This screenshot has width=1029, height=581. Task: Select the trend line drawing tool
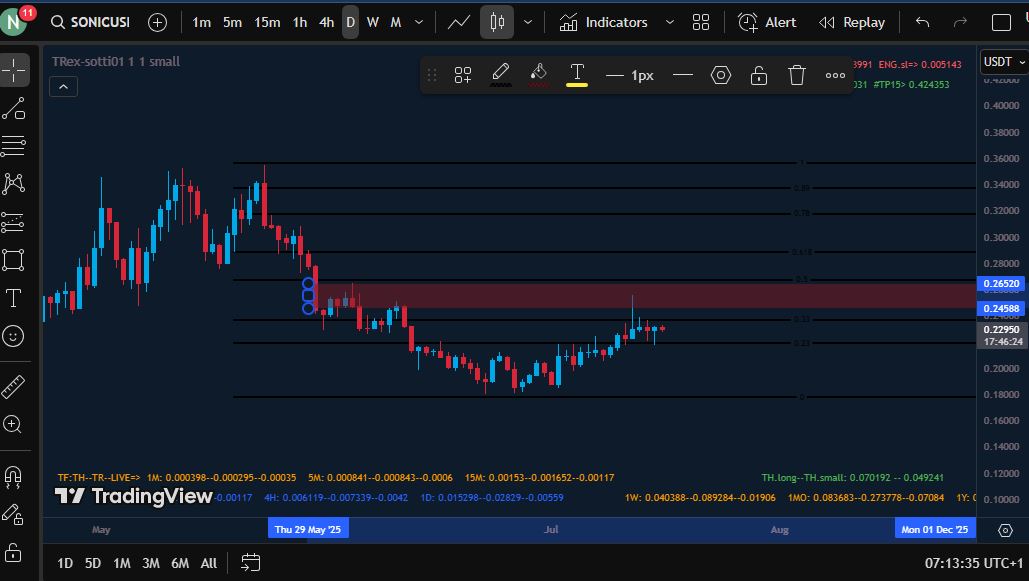point(14,108)
